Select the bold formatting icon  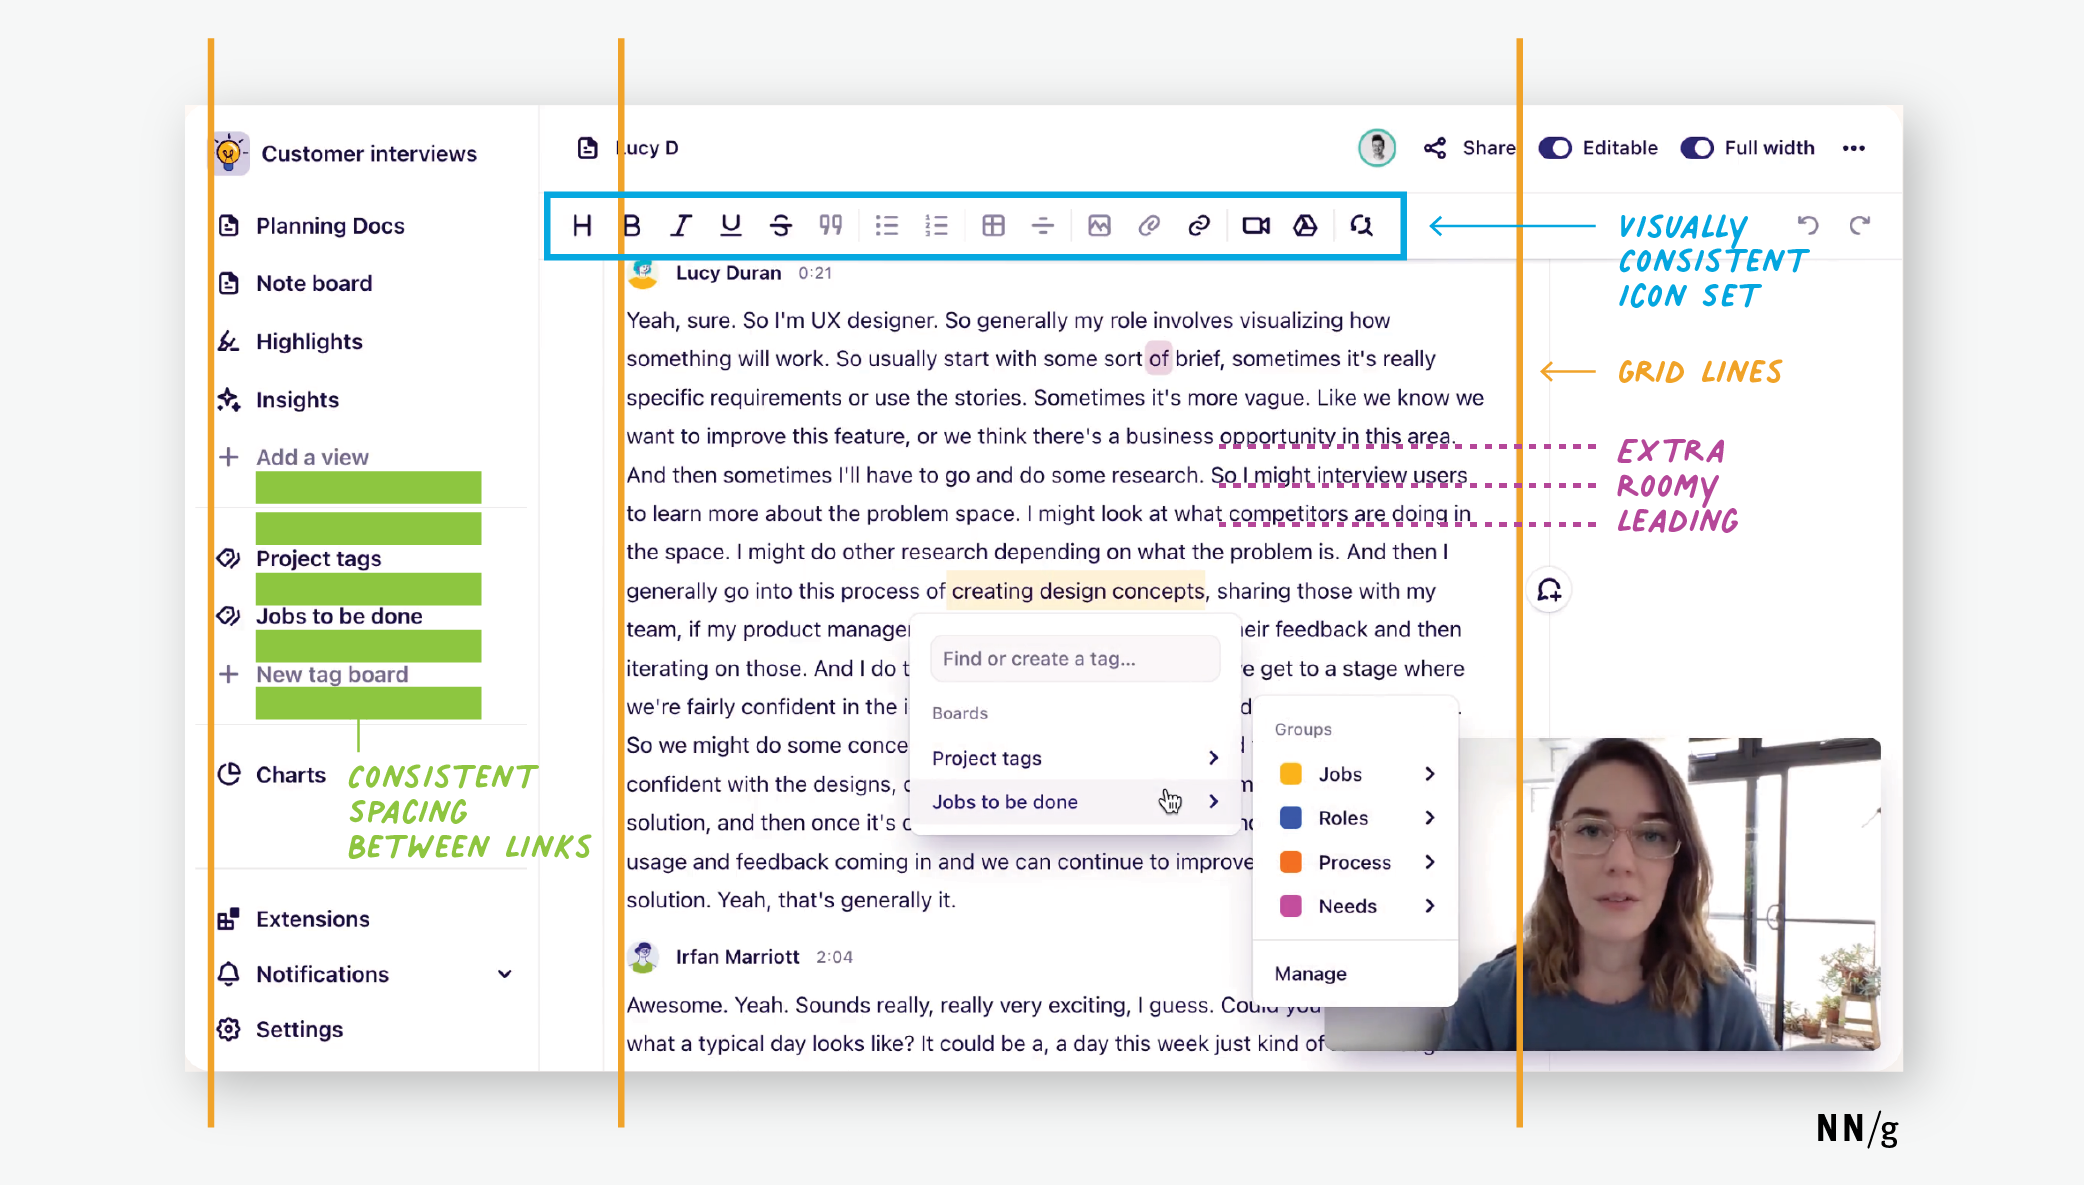click(631, 225)
